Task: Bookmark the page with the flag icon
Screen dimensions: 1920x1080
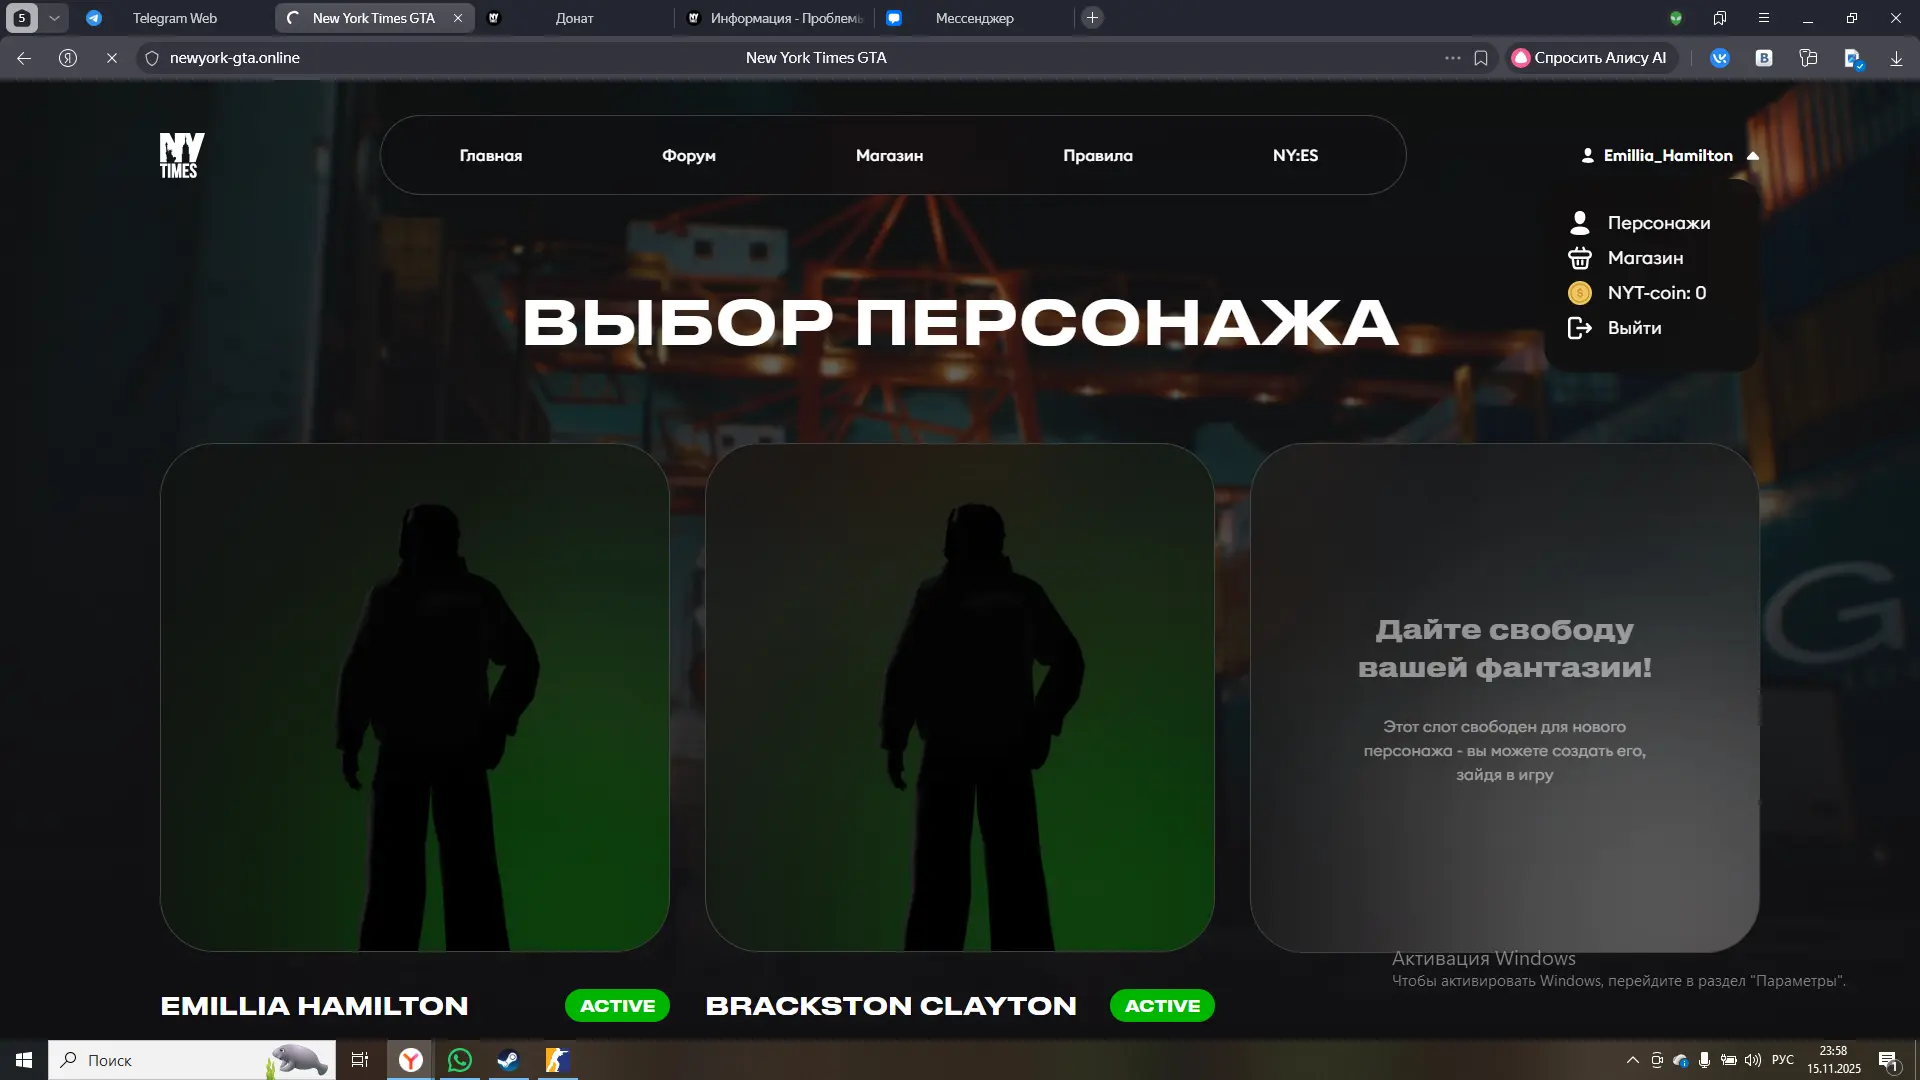Action: pyautogui.click(x=1481, y=57)
